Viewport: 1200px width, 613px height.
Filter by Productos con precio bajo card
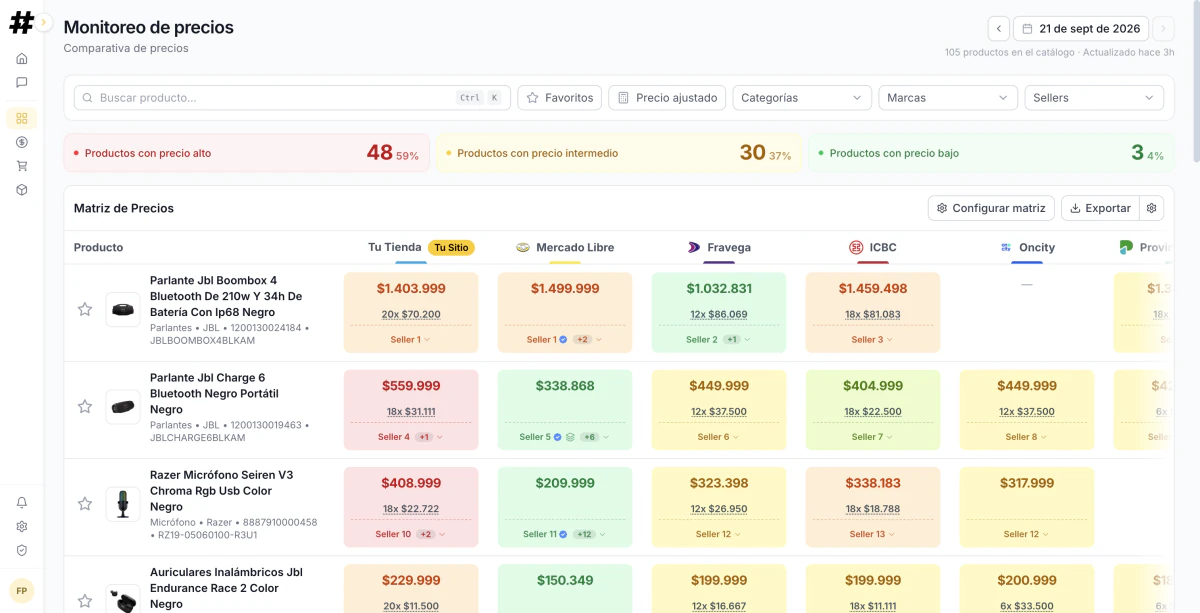click(x=991, y=153)
